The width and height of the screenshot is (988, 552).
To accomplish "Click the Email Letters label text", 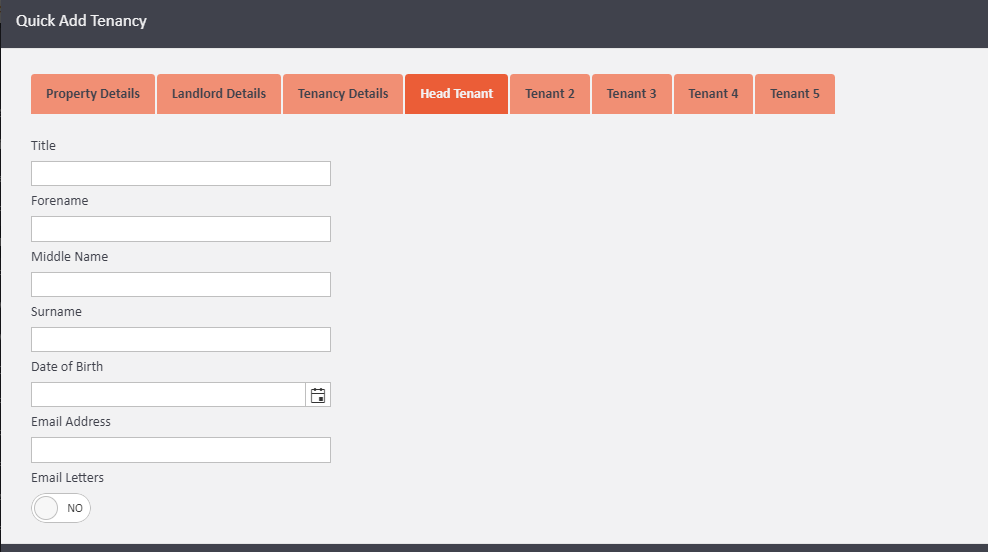I will click(67, 478).
